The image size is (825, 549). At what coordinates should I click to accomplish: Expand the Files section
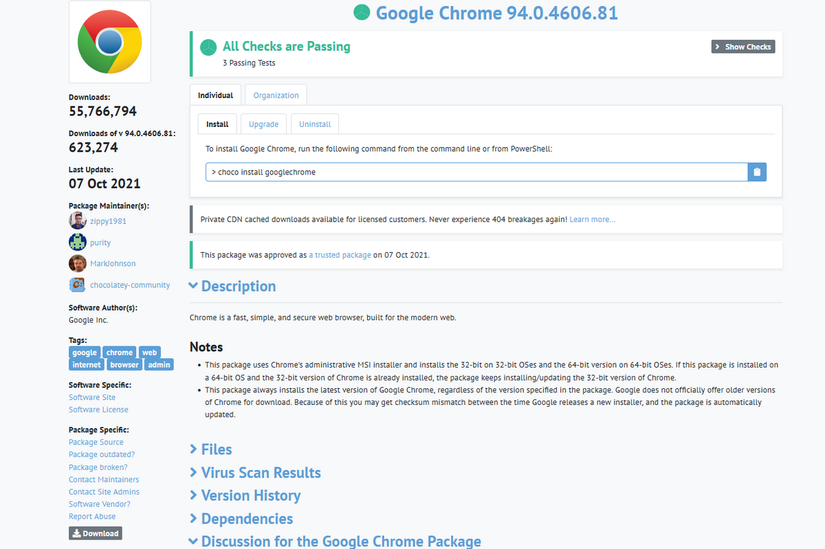pos(210,450)
